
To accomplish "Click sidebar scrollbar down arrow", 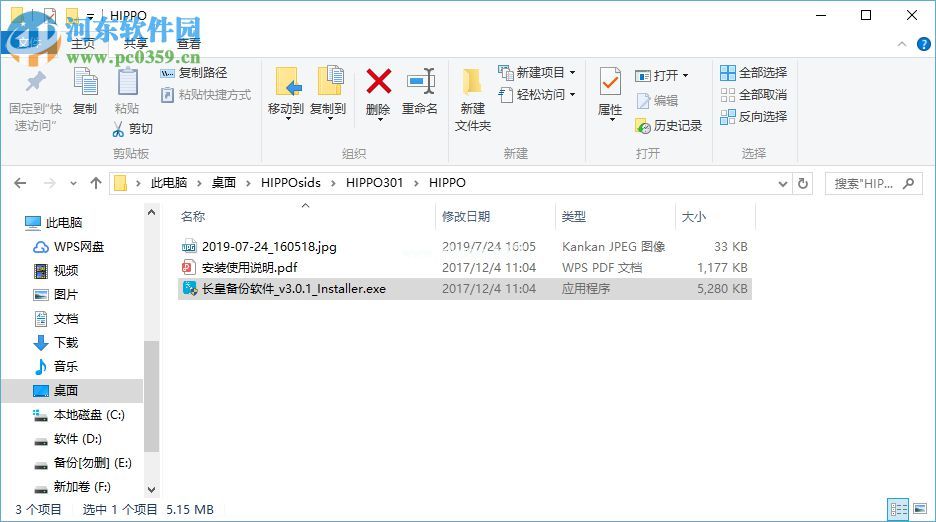I will click(x=152, y=490).
